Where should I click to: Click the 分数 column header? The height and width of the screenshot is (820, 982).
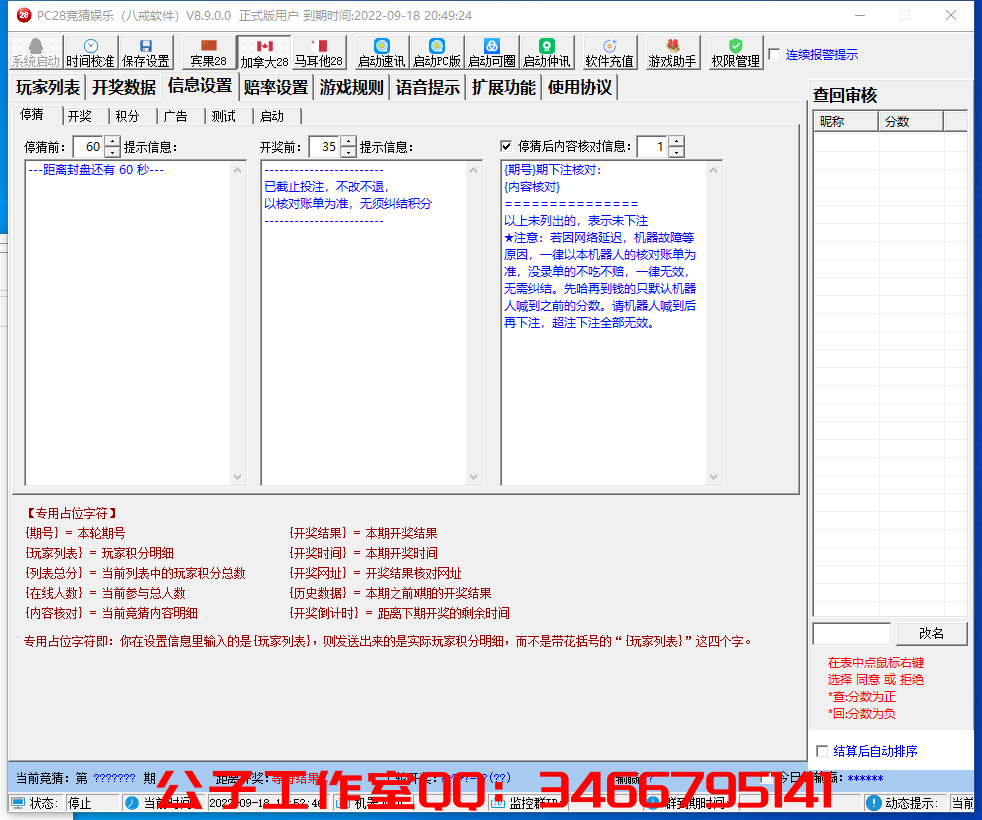[x=911, y=122]
